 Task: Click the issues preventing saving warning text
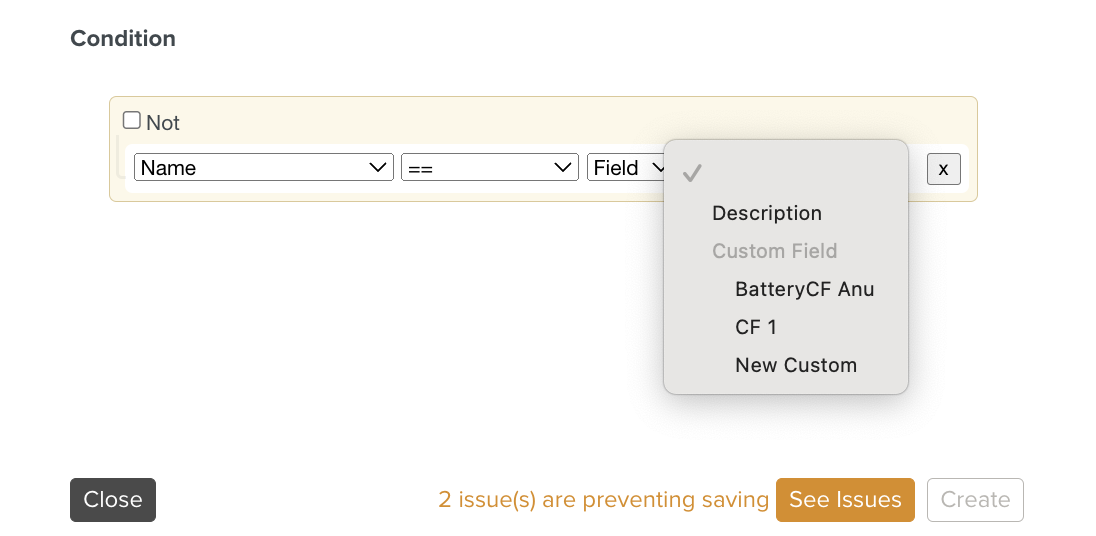(x=603, y=500)
